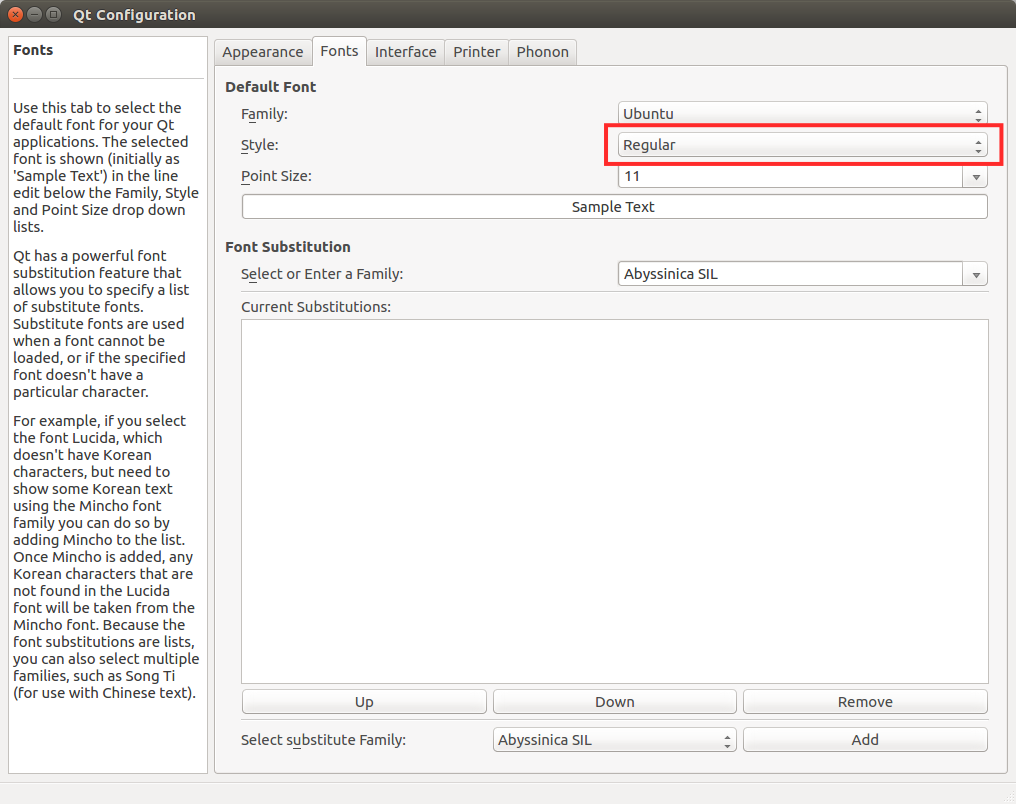The width and height of the screenshot is (1016, 804).
Task: Click the Sample Text preview field
Action: tap(614, 207)
